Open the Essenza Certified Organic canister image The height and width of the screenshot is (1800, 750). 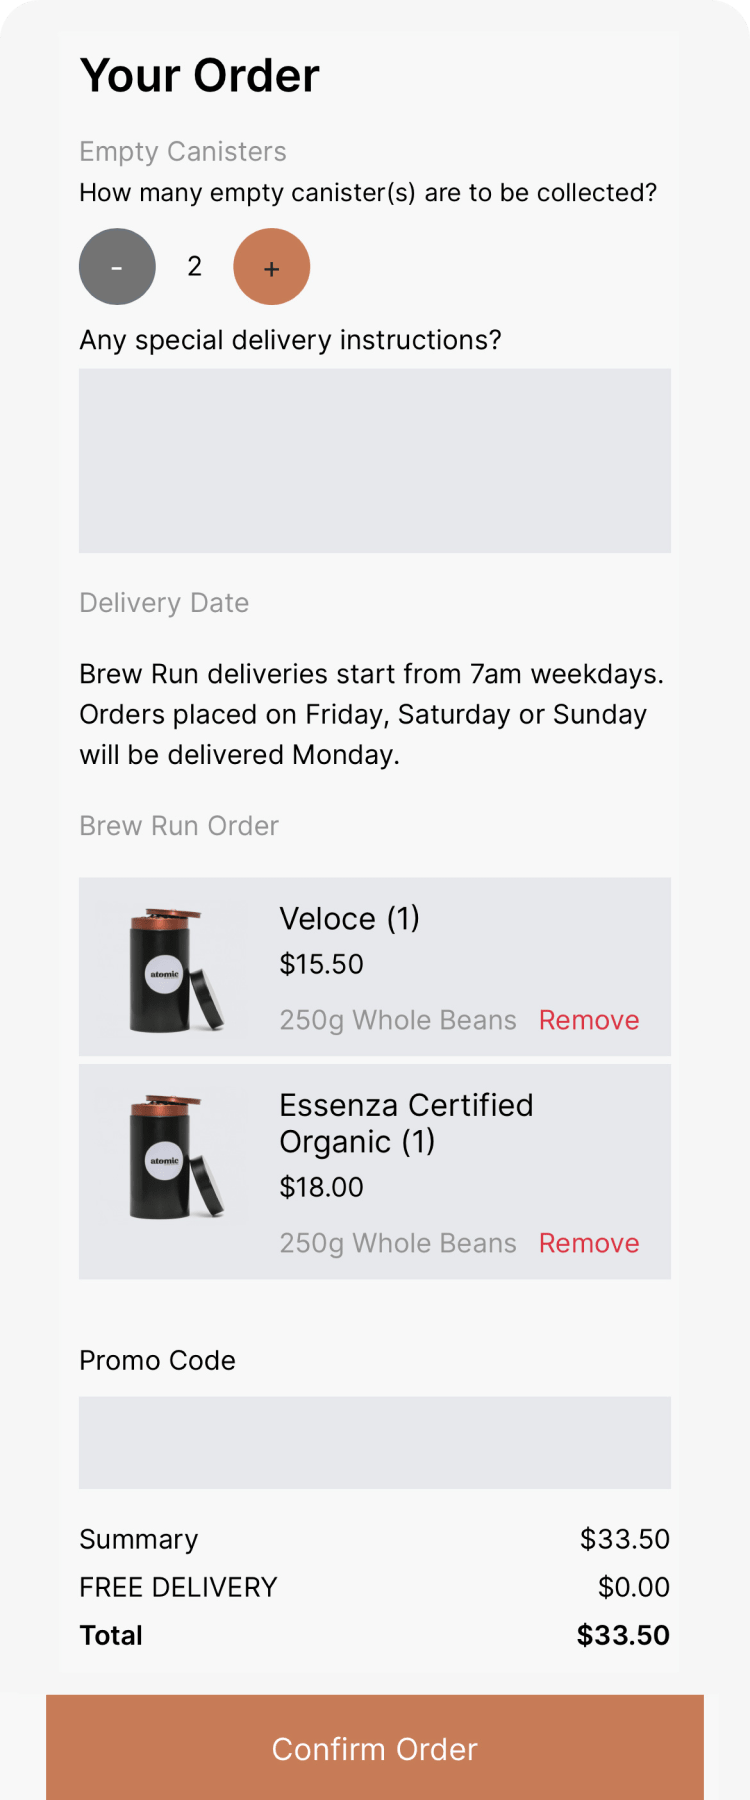click(x=176, y=1156)
